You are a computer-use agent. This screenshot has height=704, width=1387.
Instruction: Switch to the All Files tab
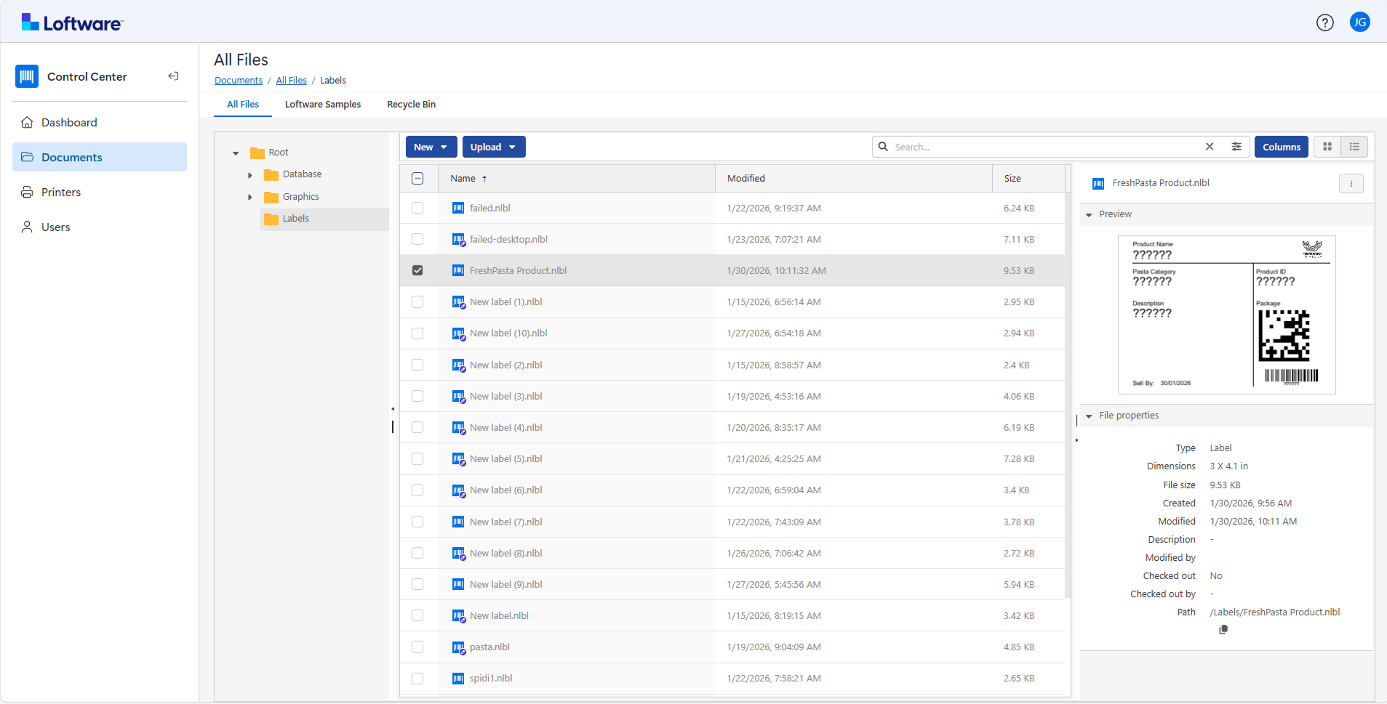coord(243,104)
